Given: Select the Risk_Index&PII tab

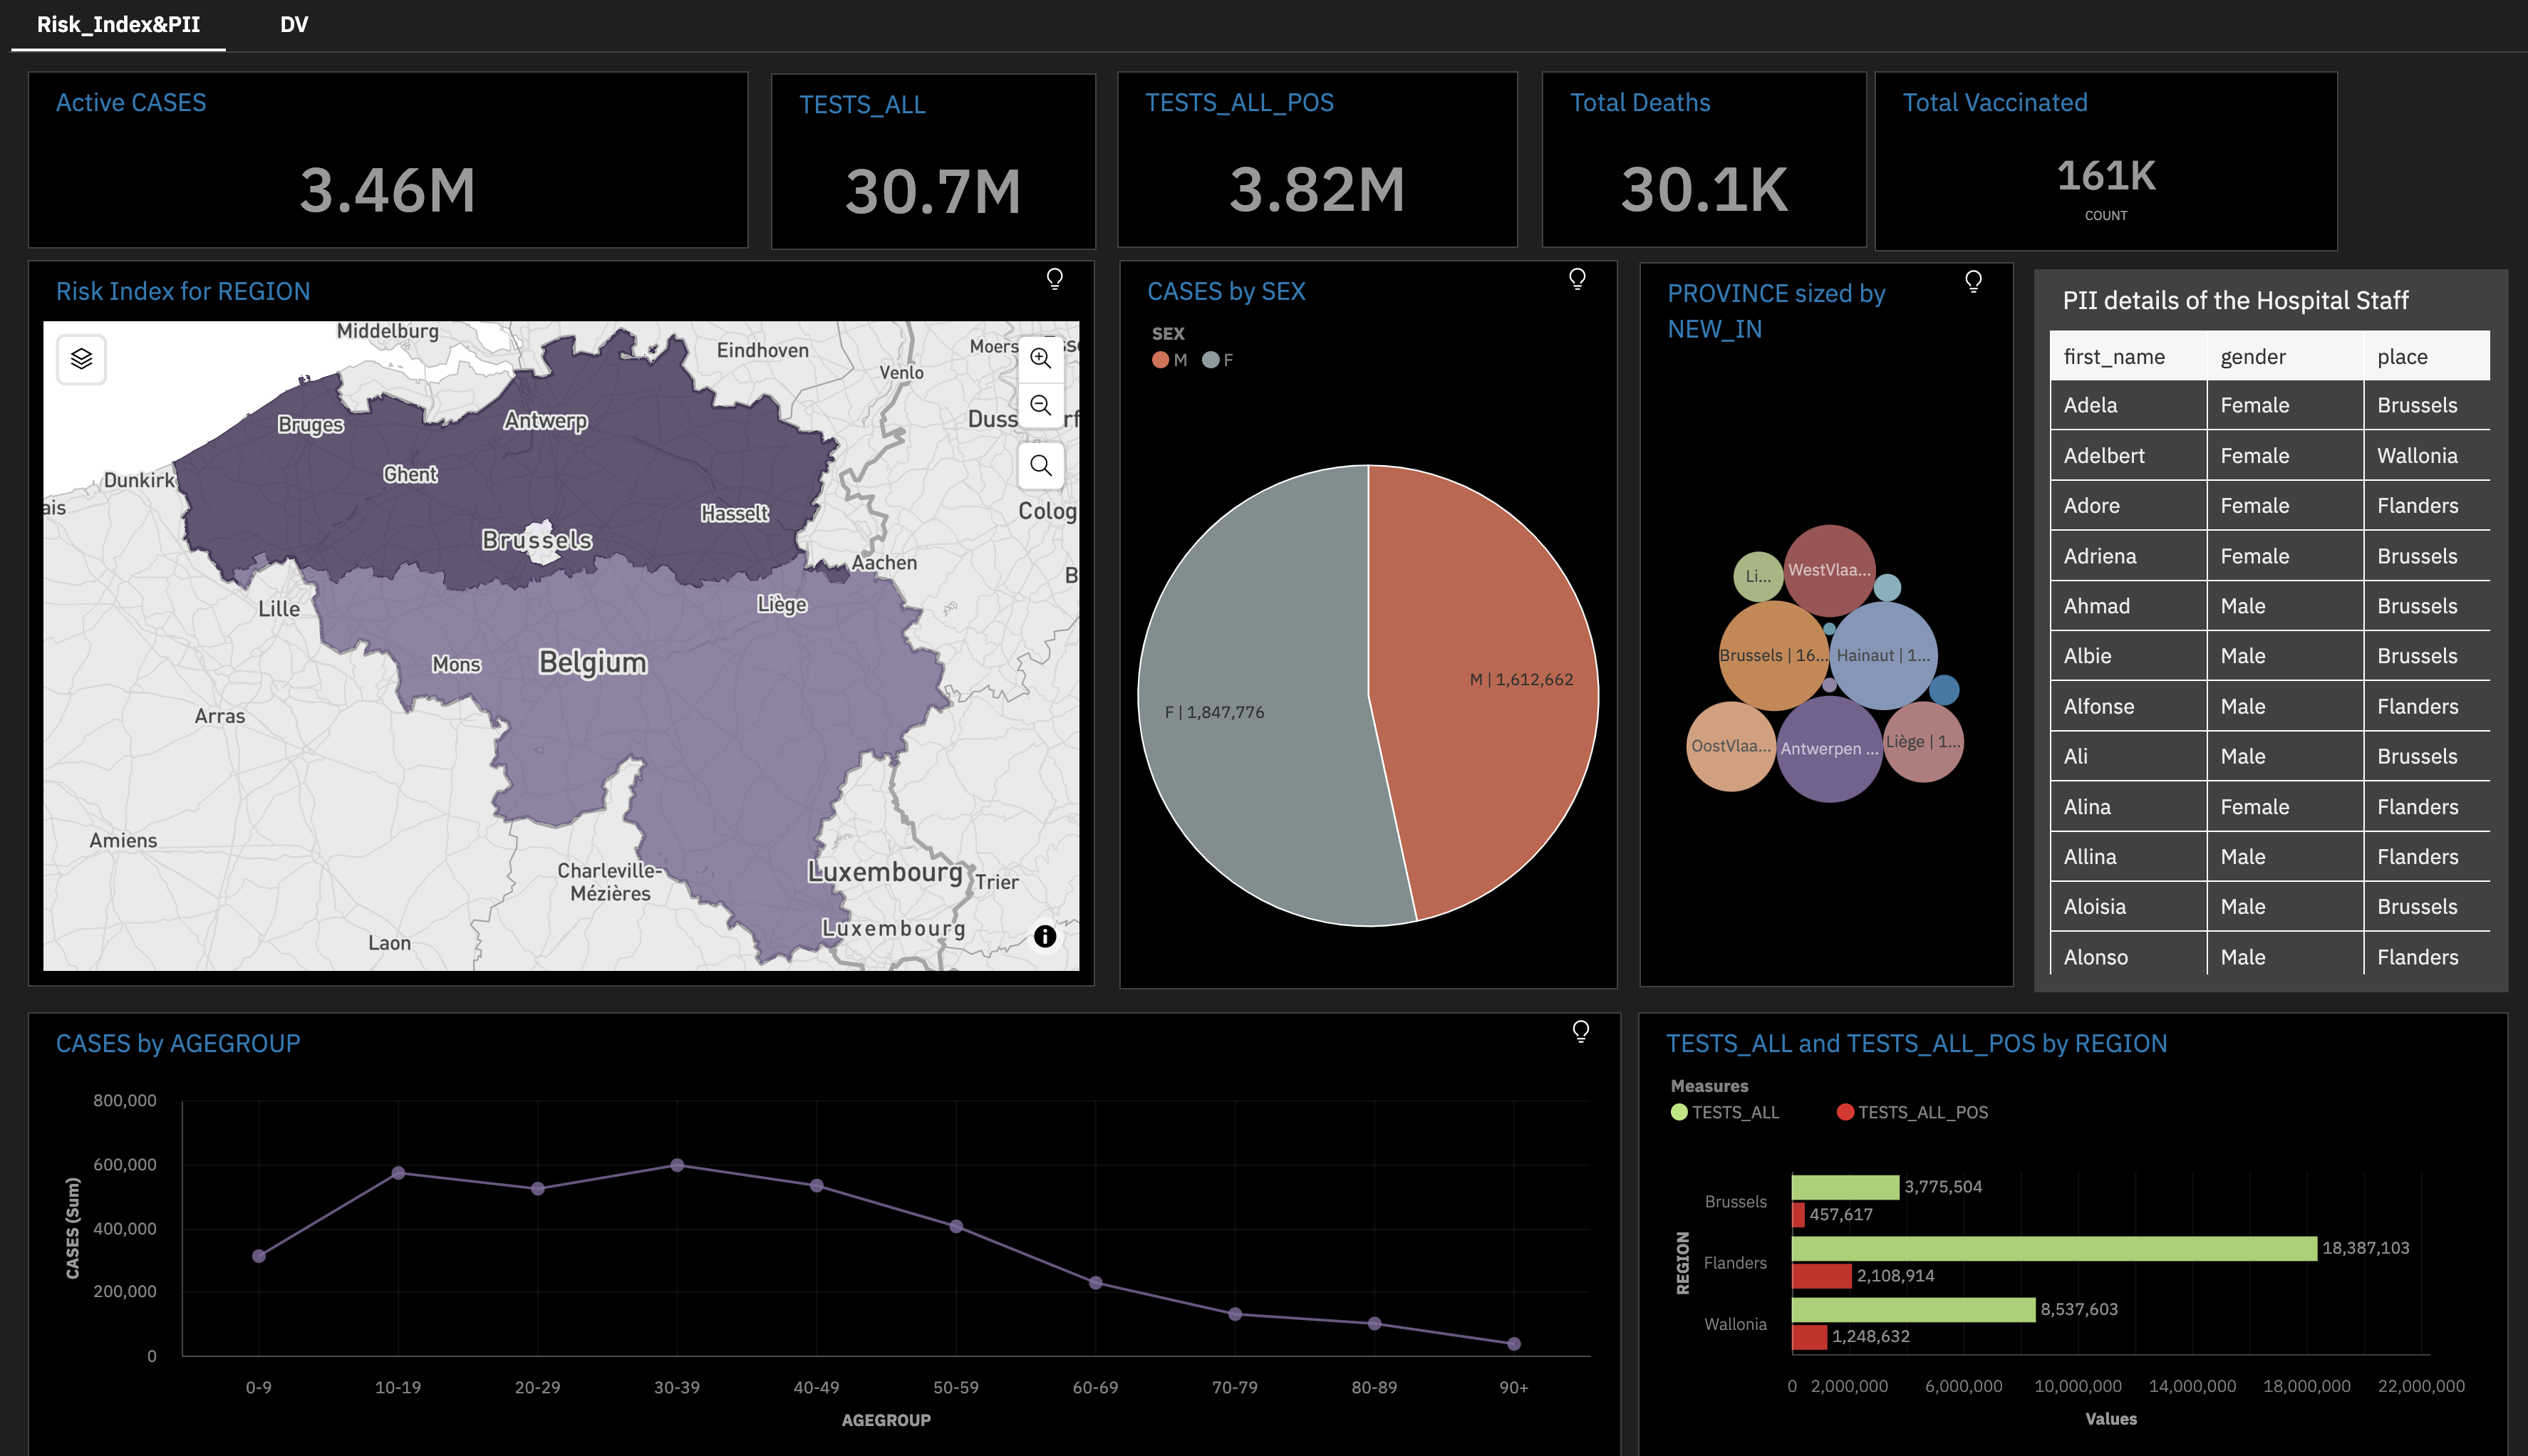Looking at the screenshot, I should (118, 24).
